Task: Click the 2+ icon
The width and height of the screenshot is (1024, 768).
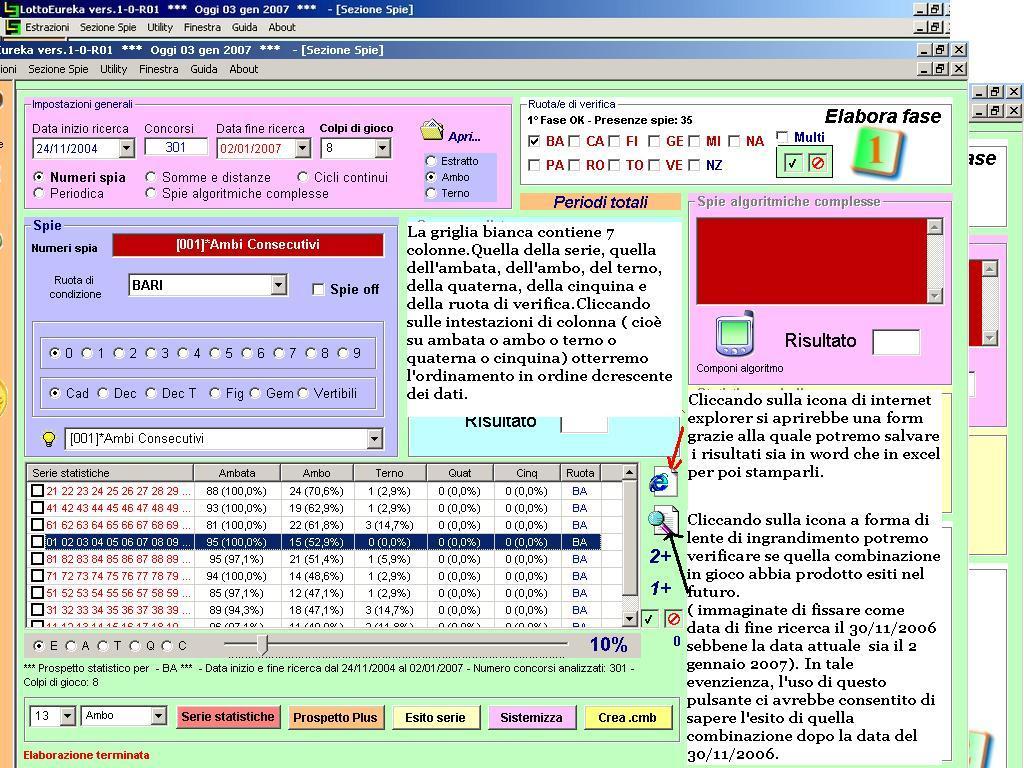Action: coord(660,556)
